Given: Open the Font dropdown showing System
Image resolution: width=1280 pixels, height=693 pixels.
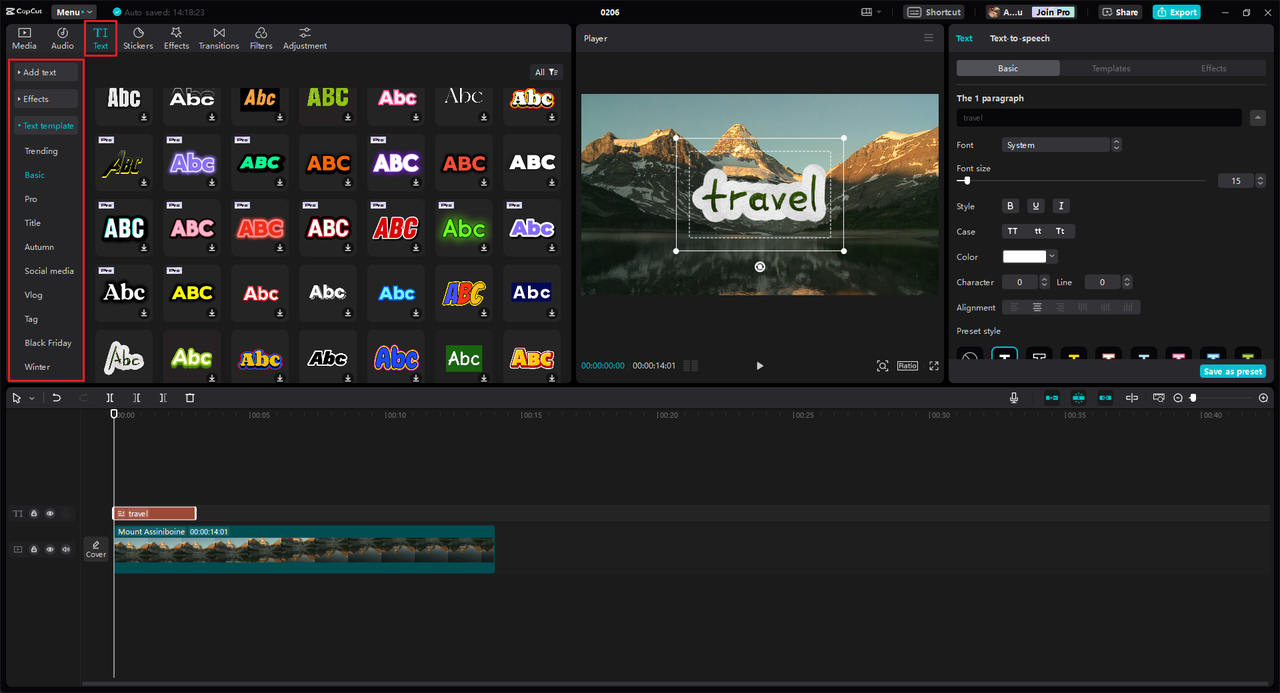Looking at the screenshot, I should [1062, 145].
